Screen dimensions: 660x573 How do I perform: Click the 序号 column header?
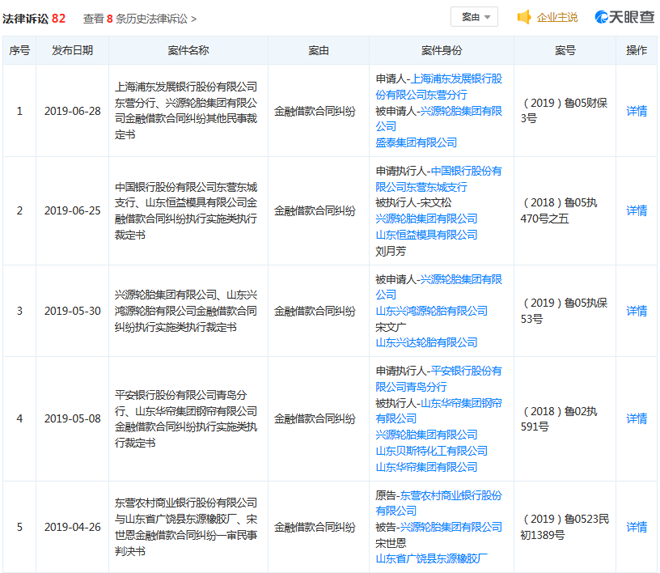[x=19, y=51]
